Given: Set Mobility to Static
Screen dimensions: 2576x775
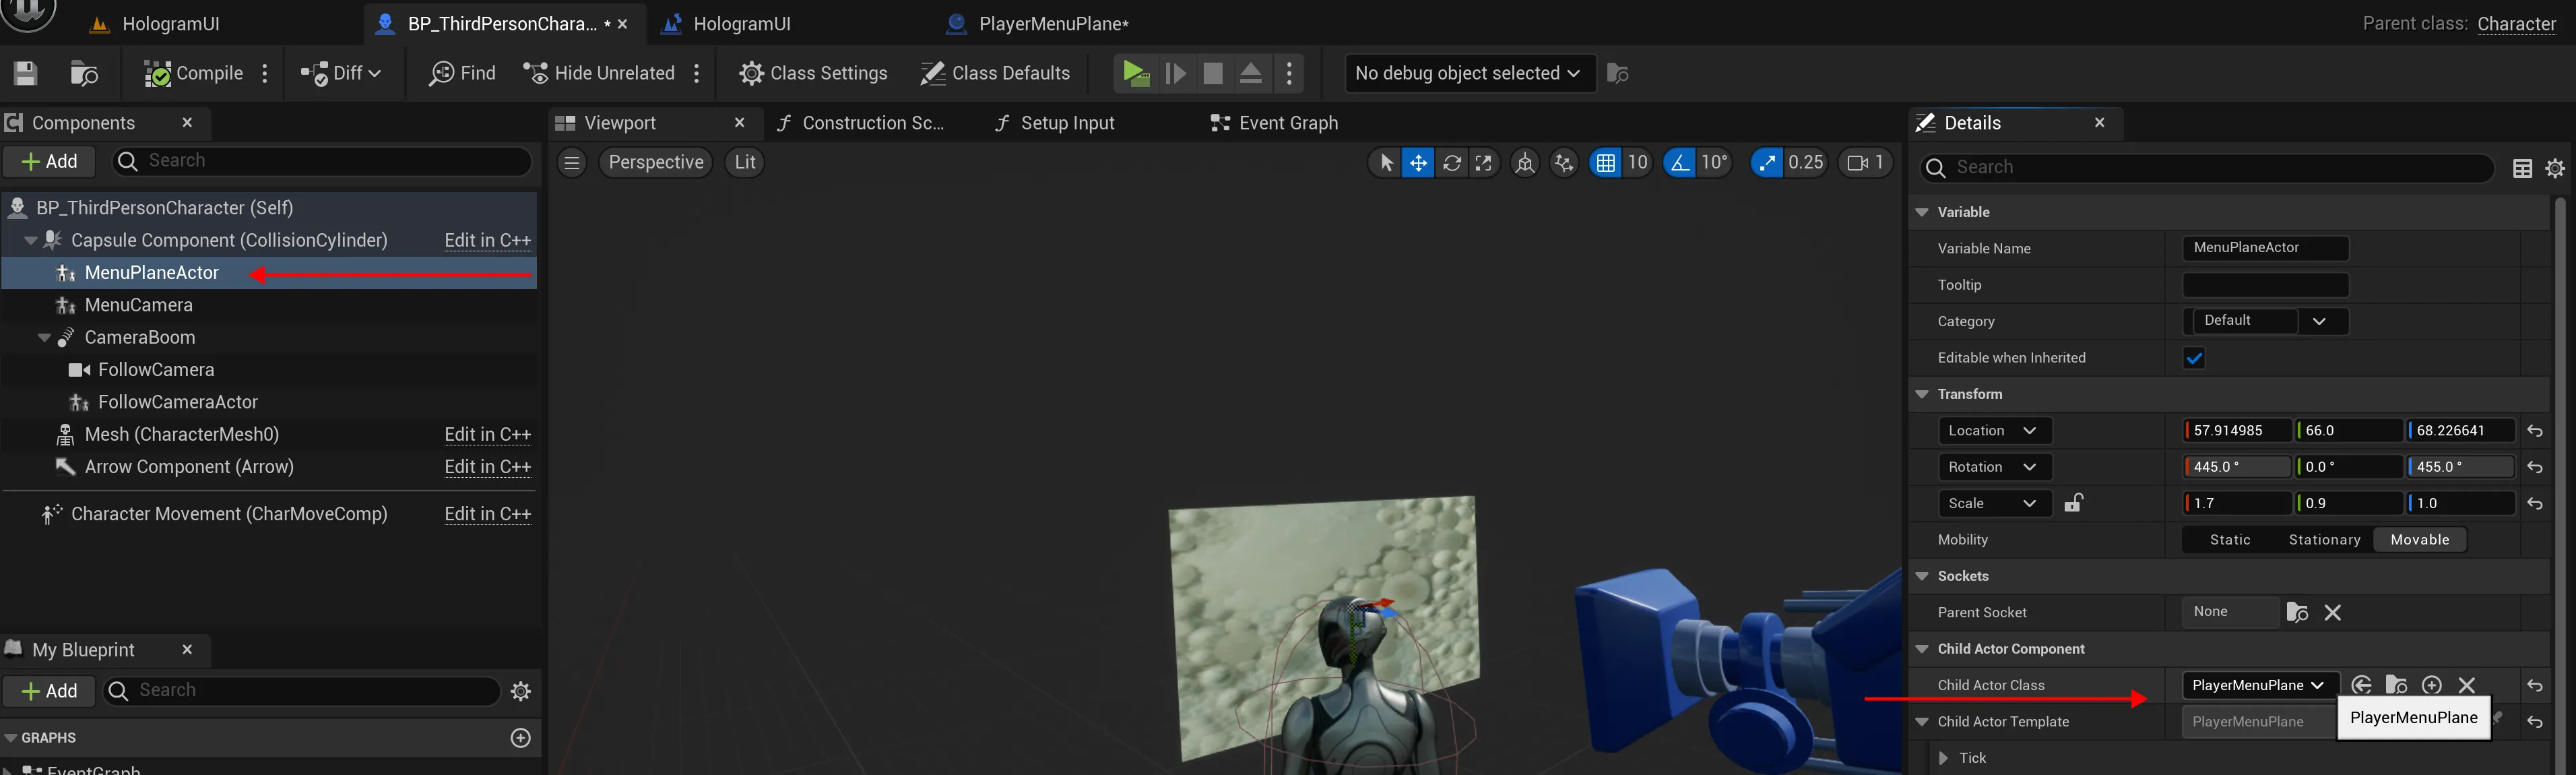Looking at the screenshot, I should point(2229,540).
